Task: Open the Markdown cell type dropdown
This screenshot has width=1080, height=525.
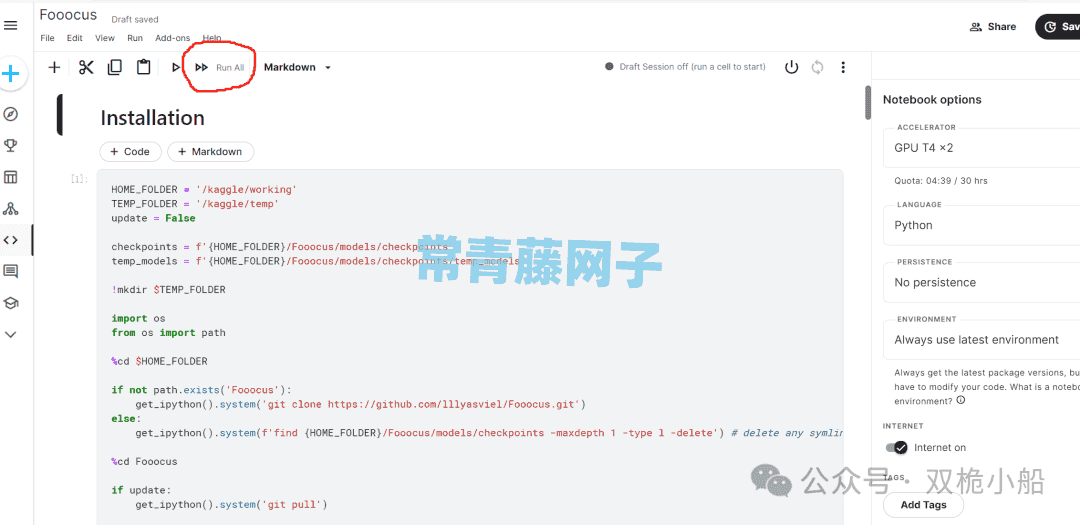Action: [x=297, y=68]
